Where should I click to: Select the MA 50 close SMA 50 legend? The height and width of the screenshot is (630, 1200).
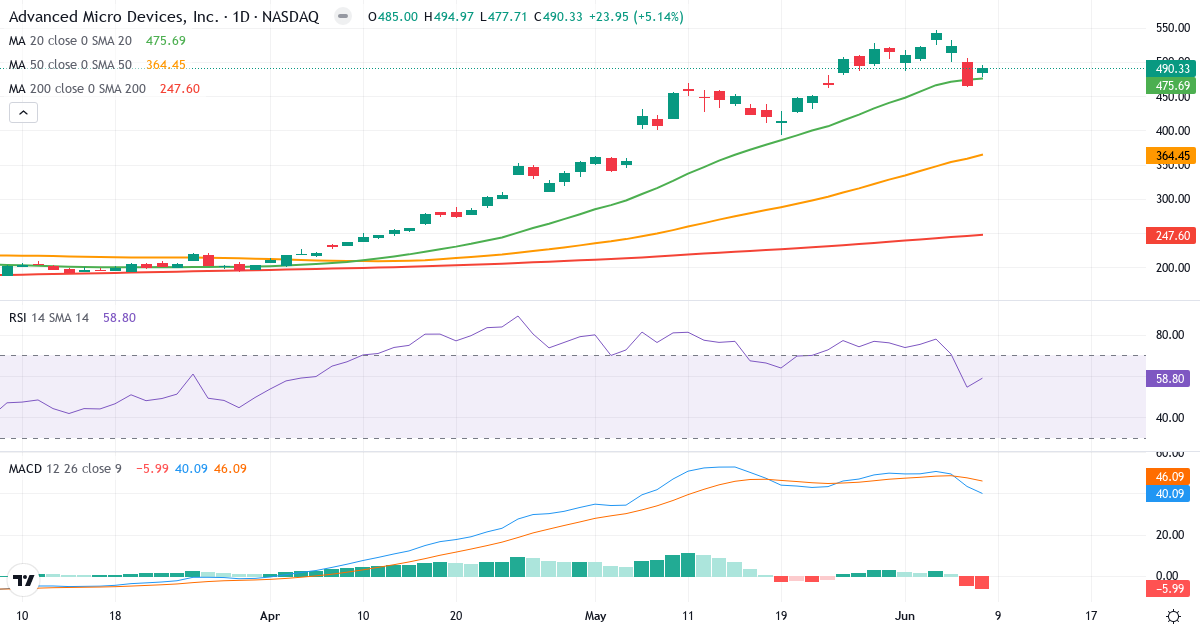tap(97, 65)
